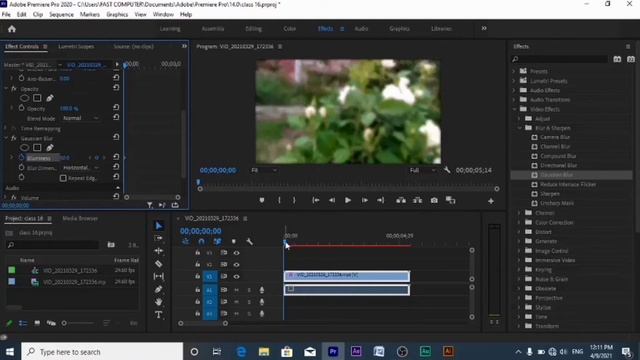Click the Extract button

[418, 200]
